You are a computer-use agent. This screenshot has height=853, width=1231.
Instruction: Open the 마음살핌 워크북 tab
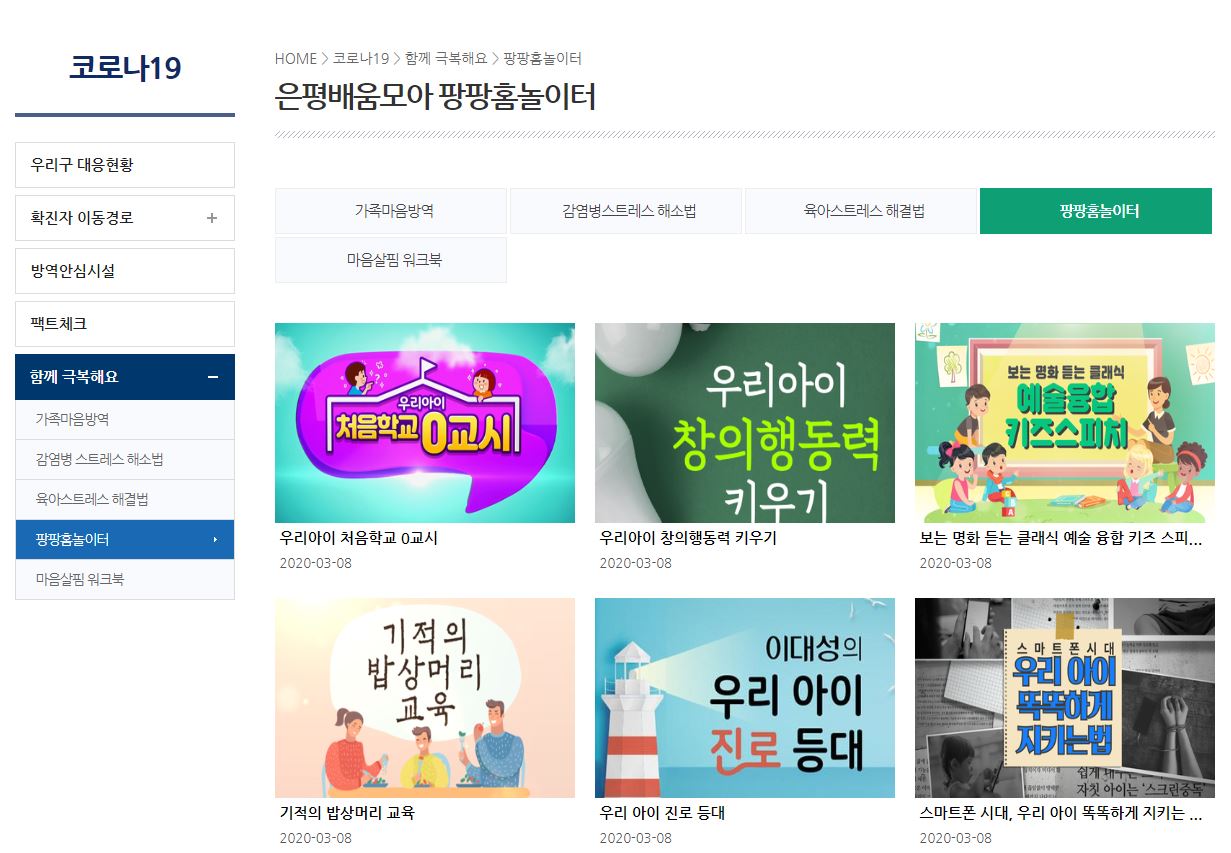point(391,260)
